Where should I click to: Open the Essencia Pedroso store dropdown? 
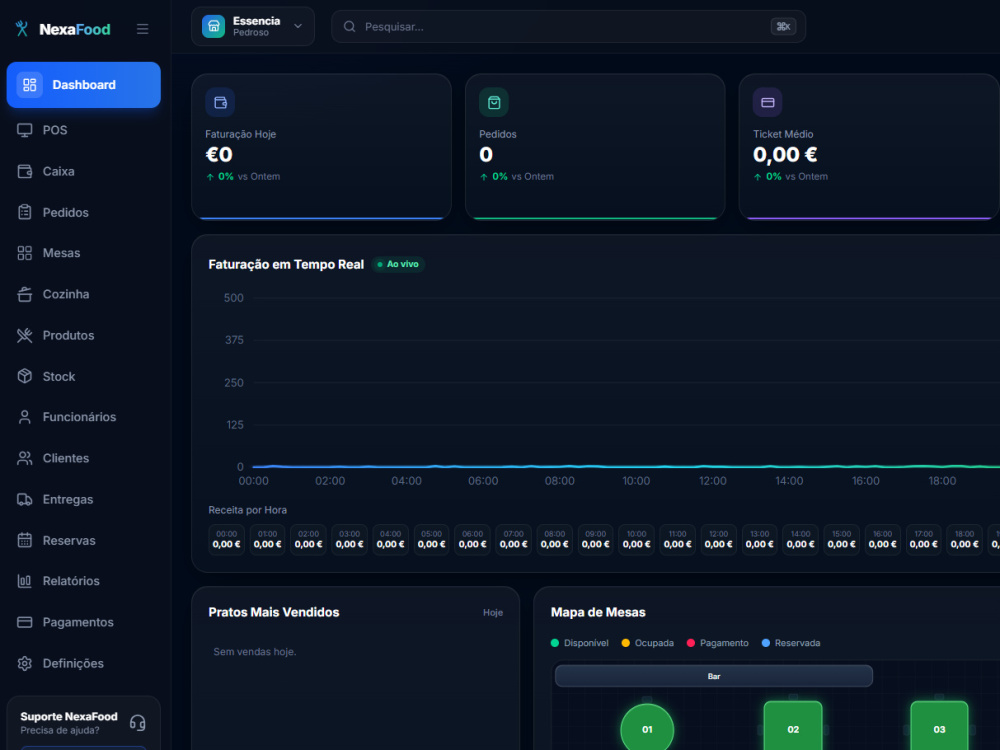253,27
